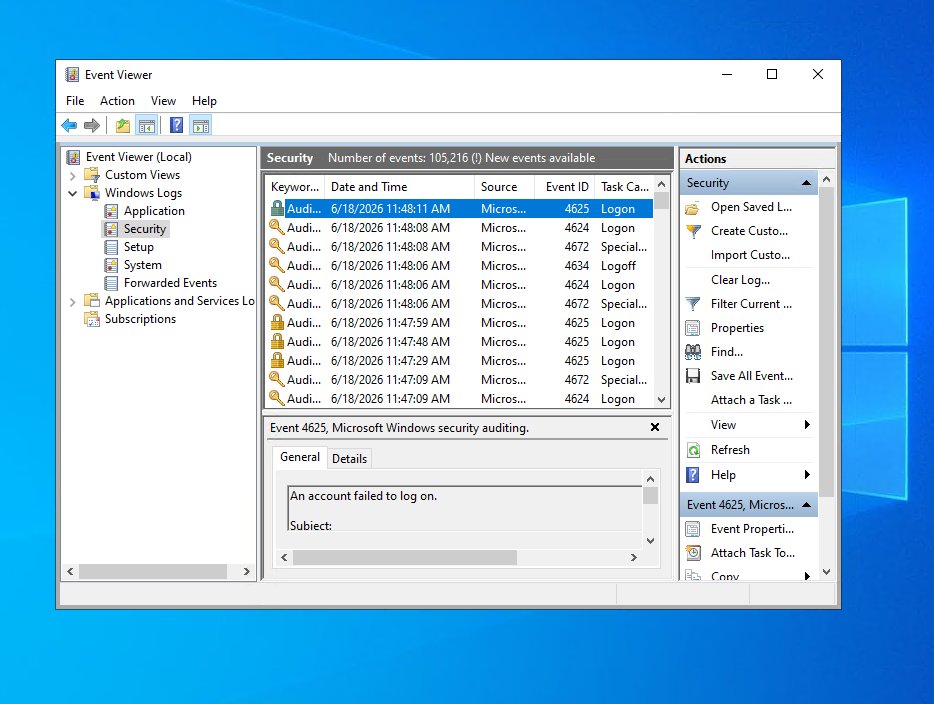
Task: Click the Create Custom View funnel icon
Action: (x=693, y=231)
